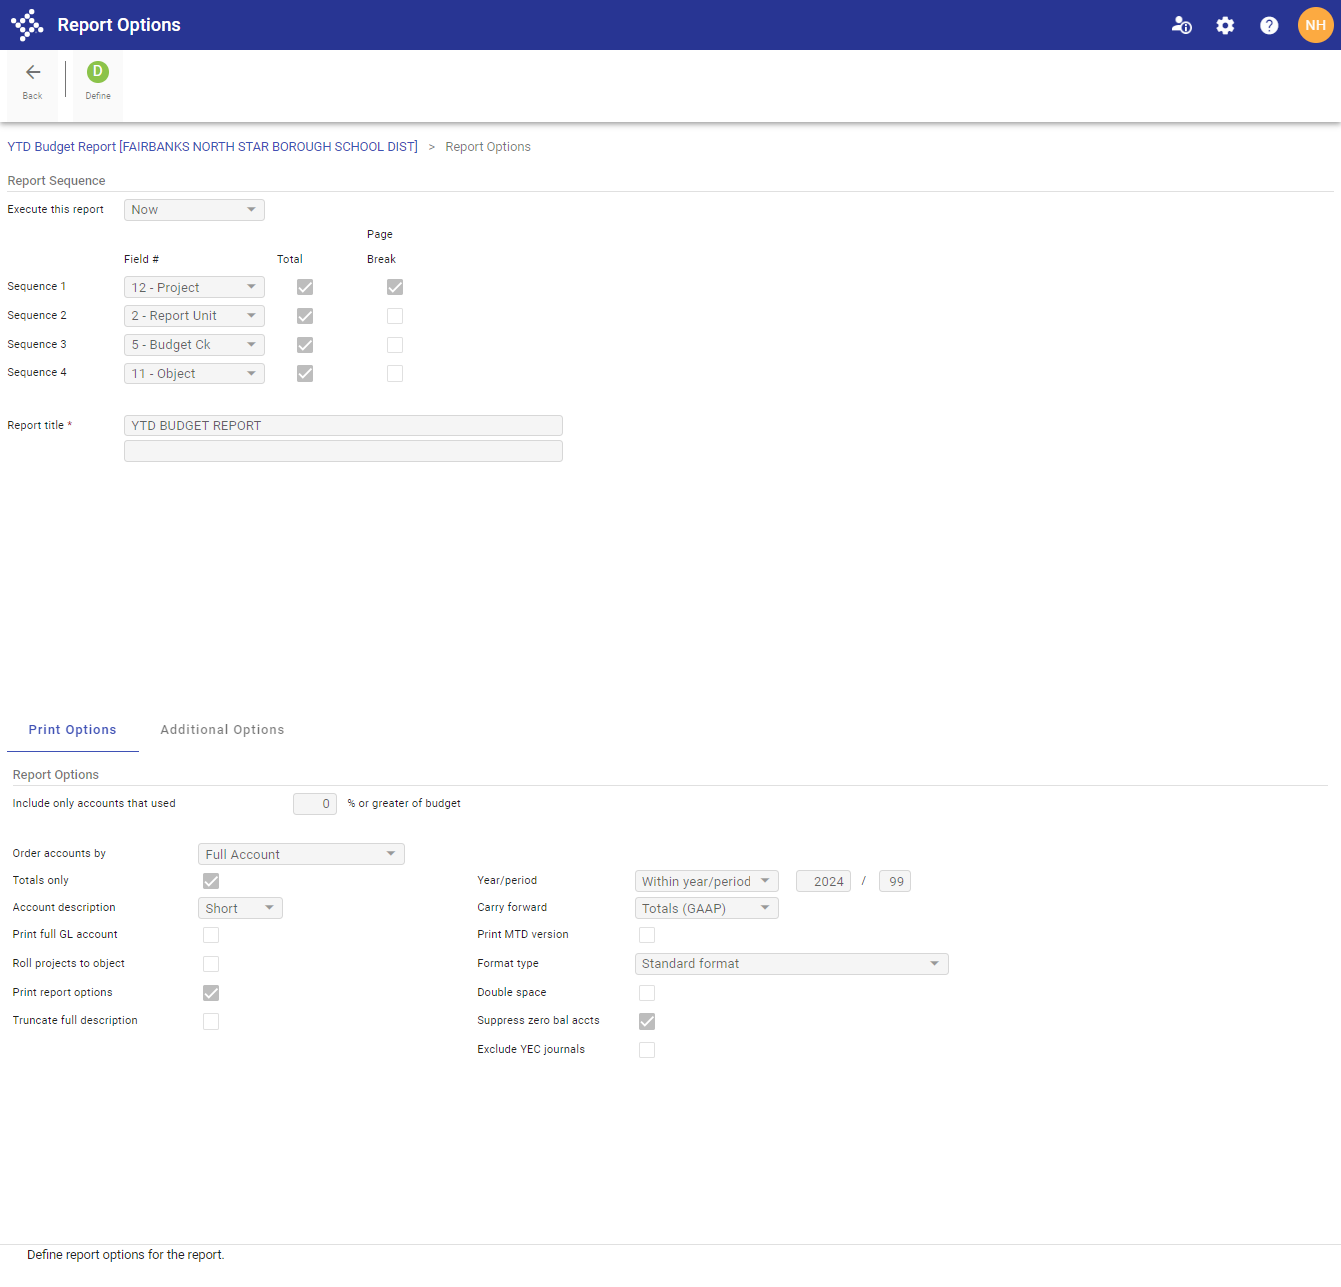The image size is (1341, 1287).
Task: Toggle Suppress zero bal accts checkbox
Action: click(x=647, y=1021)
